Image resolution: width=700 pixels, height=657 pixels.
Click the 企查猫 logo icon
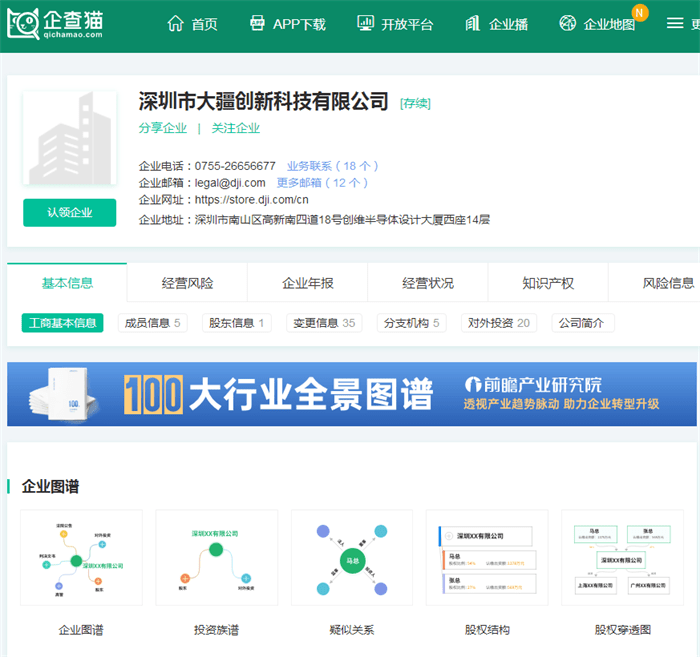pos(22,23)
